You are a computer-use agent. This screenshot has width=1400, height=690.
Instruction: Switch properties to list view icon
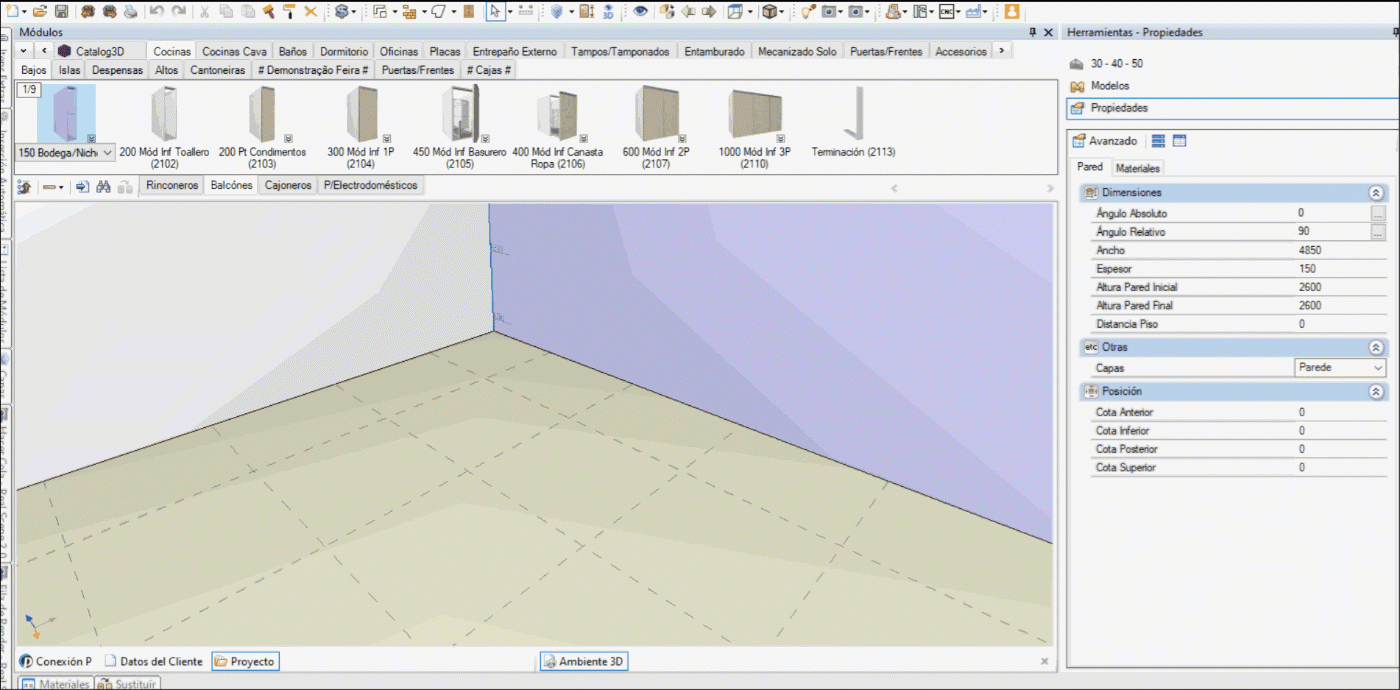(1158, 141)
